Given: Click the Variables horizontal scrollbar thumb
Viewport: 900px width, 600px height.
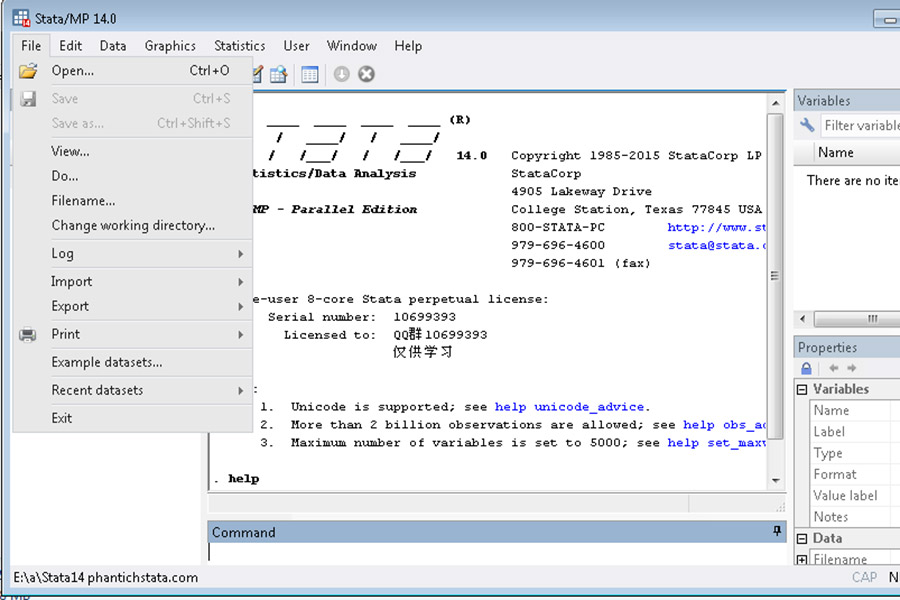Looking at the screenshot, I should click(857, 319).
